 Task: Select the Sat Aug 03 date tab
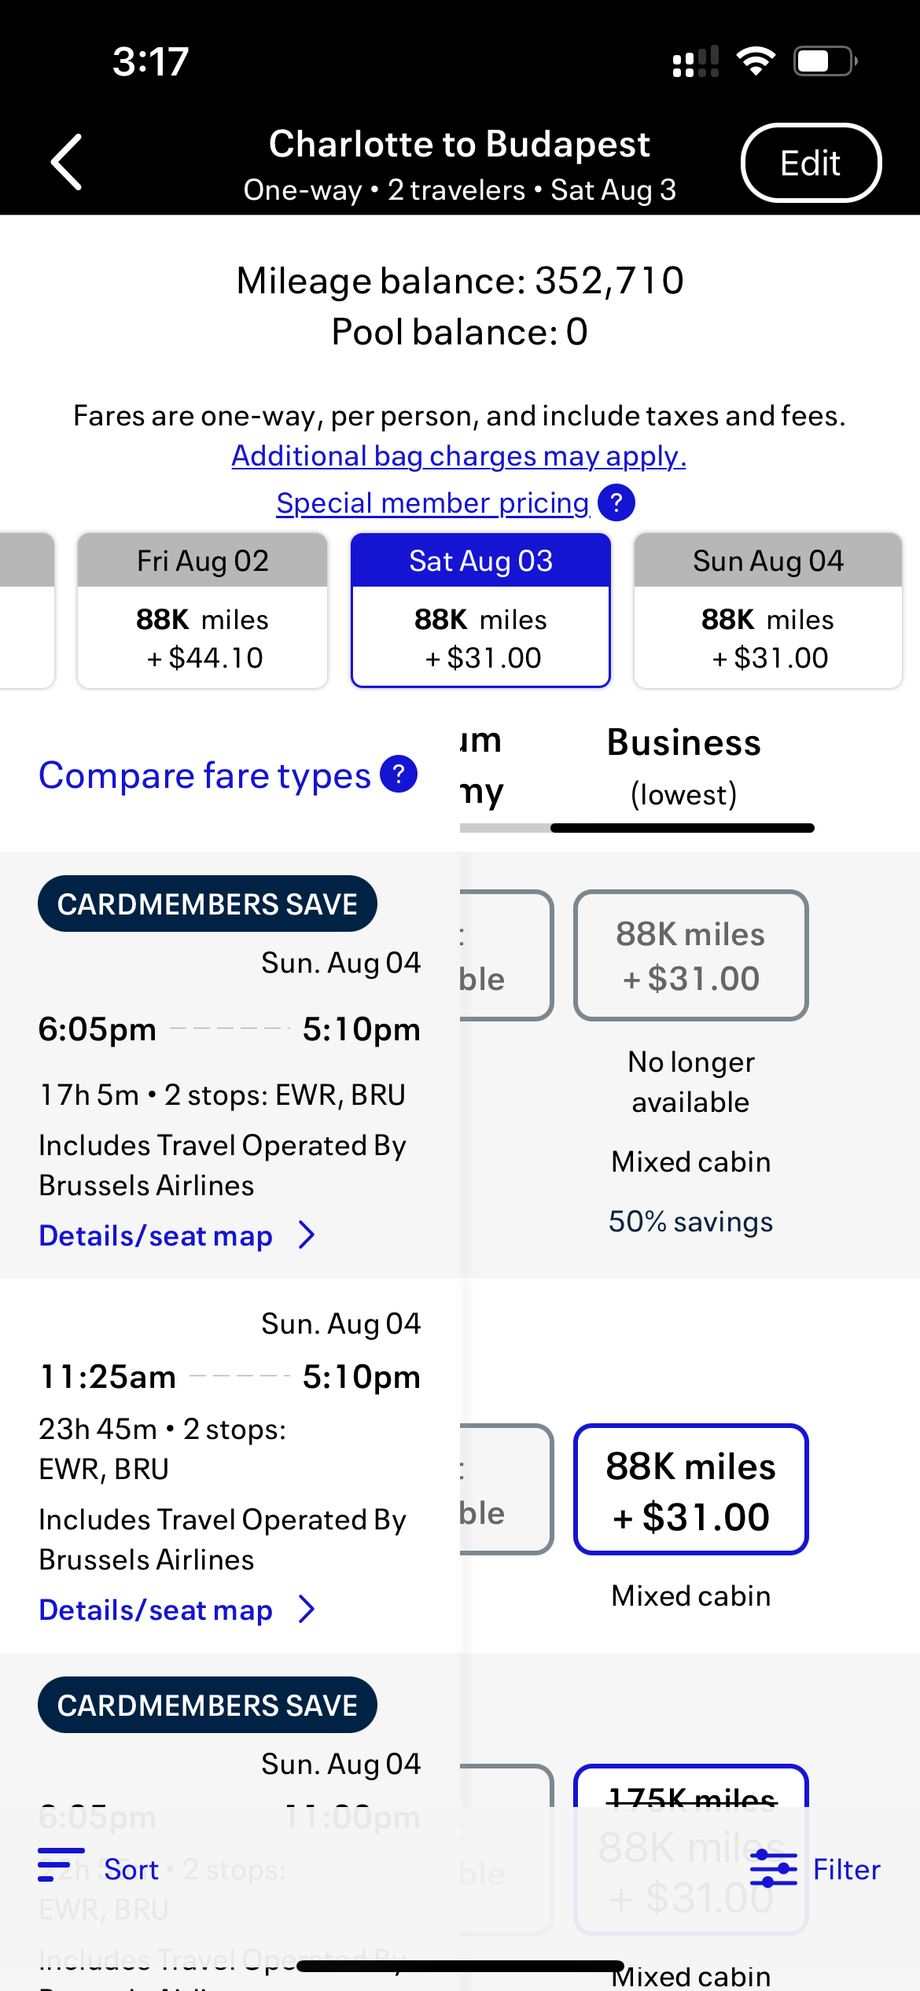481,610
